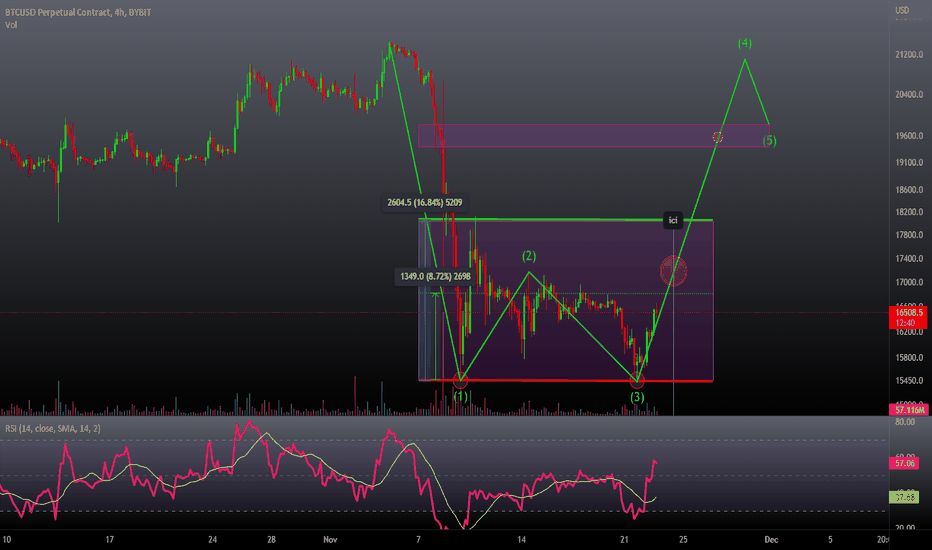Click the 57.116M volume value tag
The height and width of the screenshot is (550, 932).
908,410
